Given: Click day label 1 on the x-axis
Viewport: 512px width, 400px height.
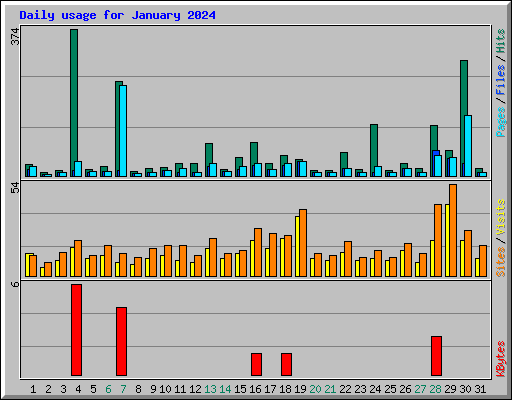Looking at the screenshot, I should click(33, 389).
